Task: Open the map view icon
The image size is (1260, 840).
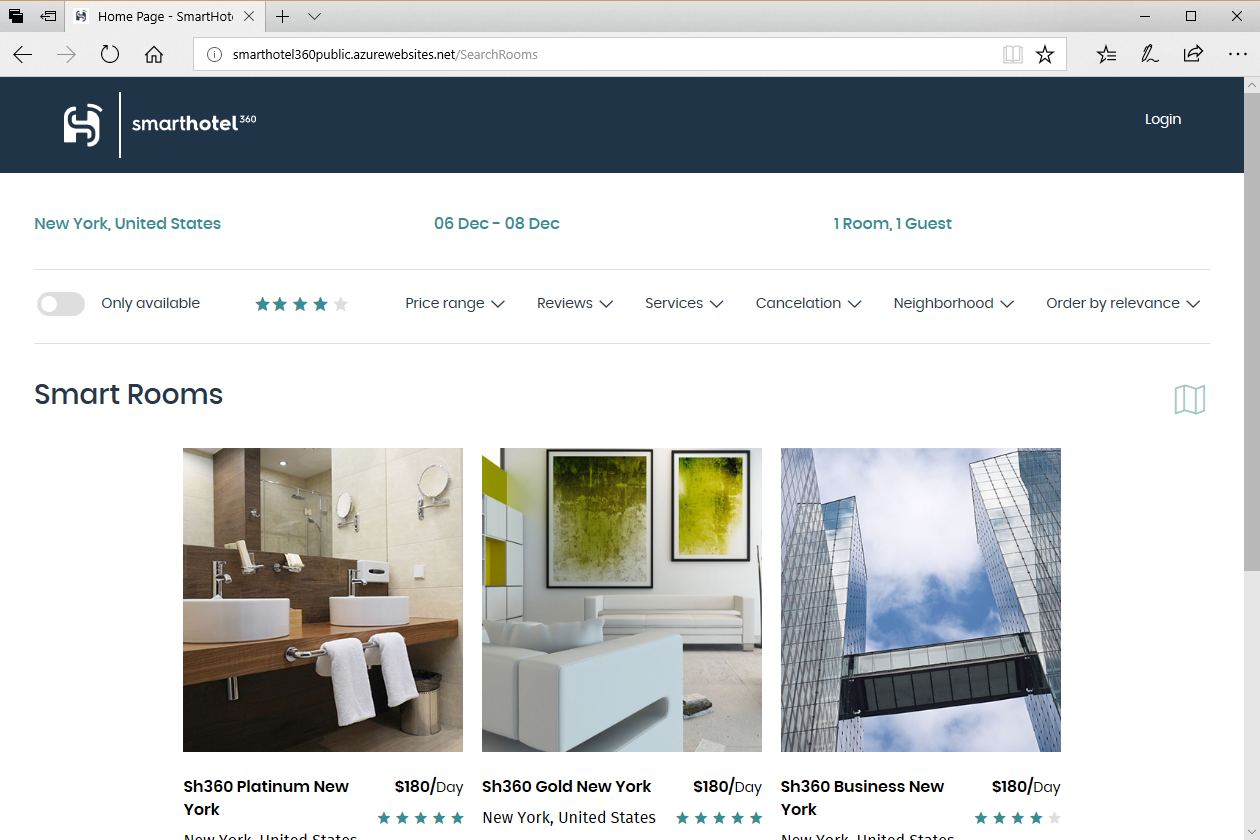Action: [1190, 399]
